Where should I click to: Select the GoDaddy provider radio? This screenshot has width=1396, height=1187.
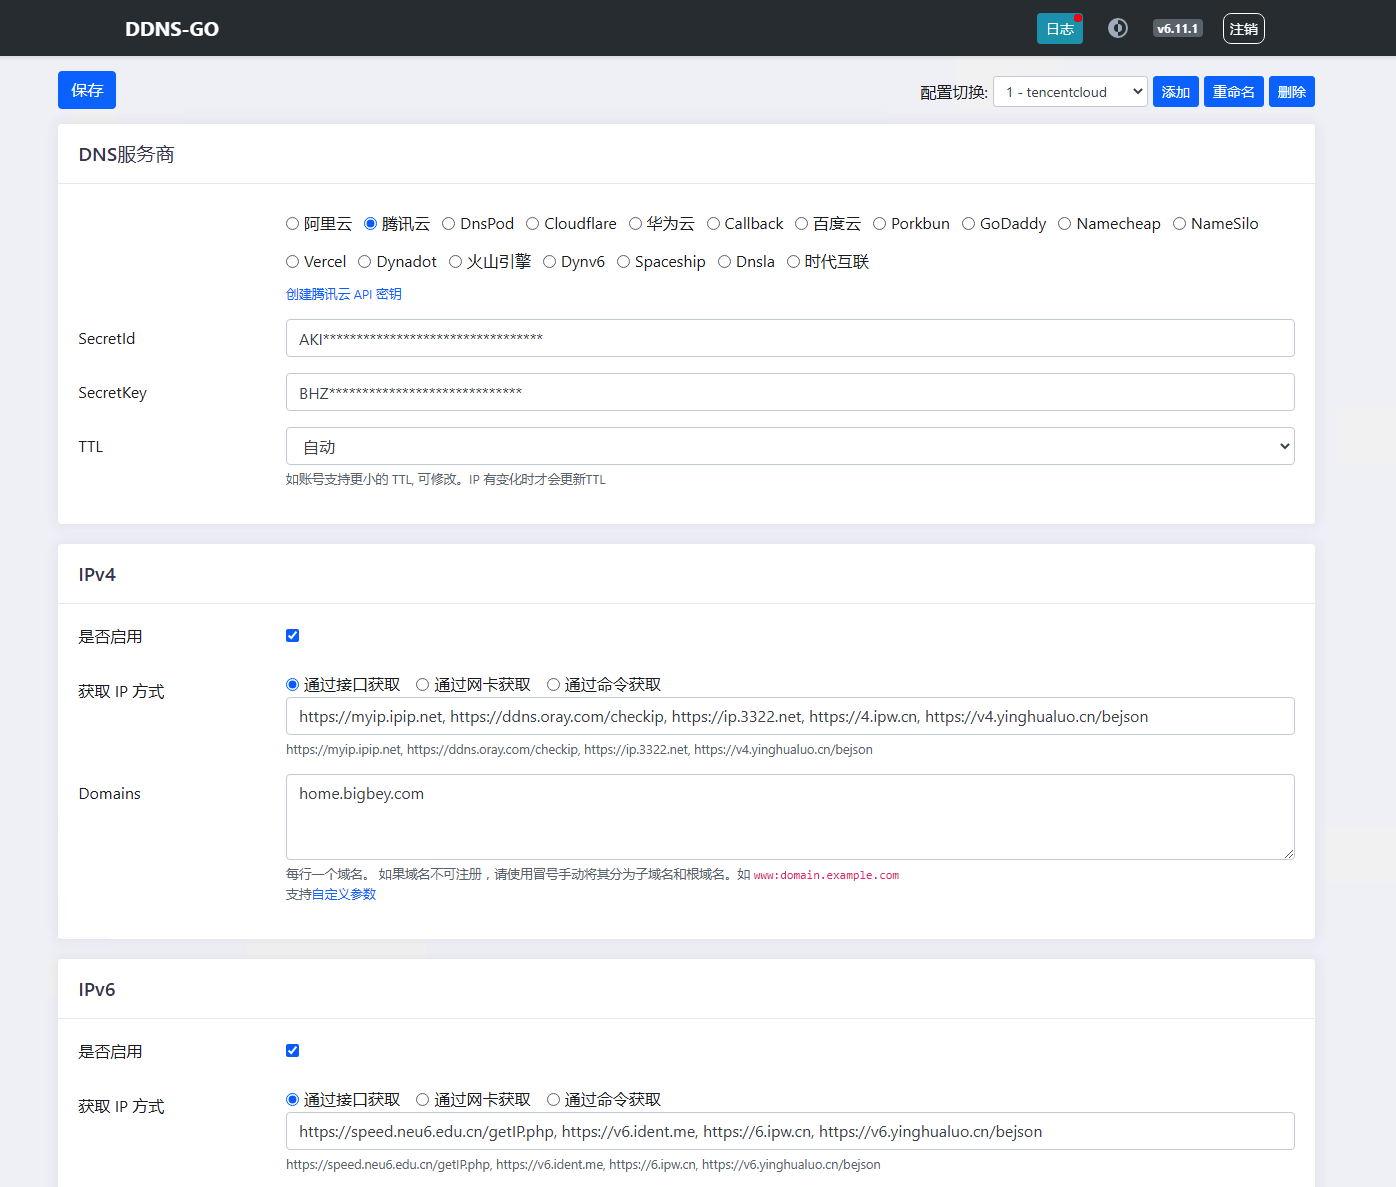[x=968, y=224]
